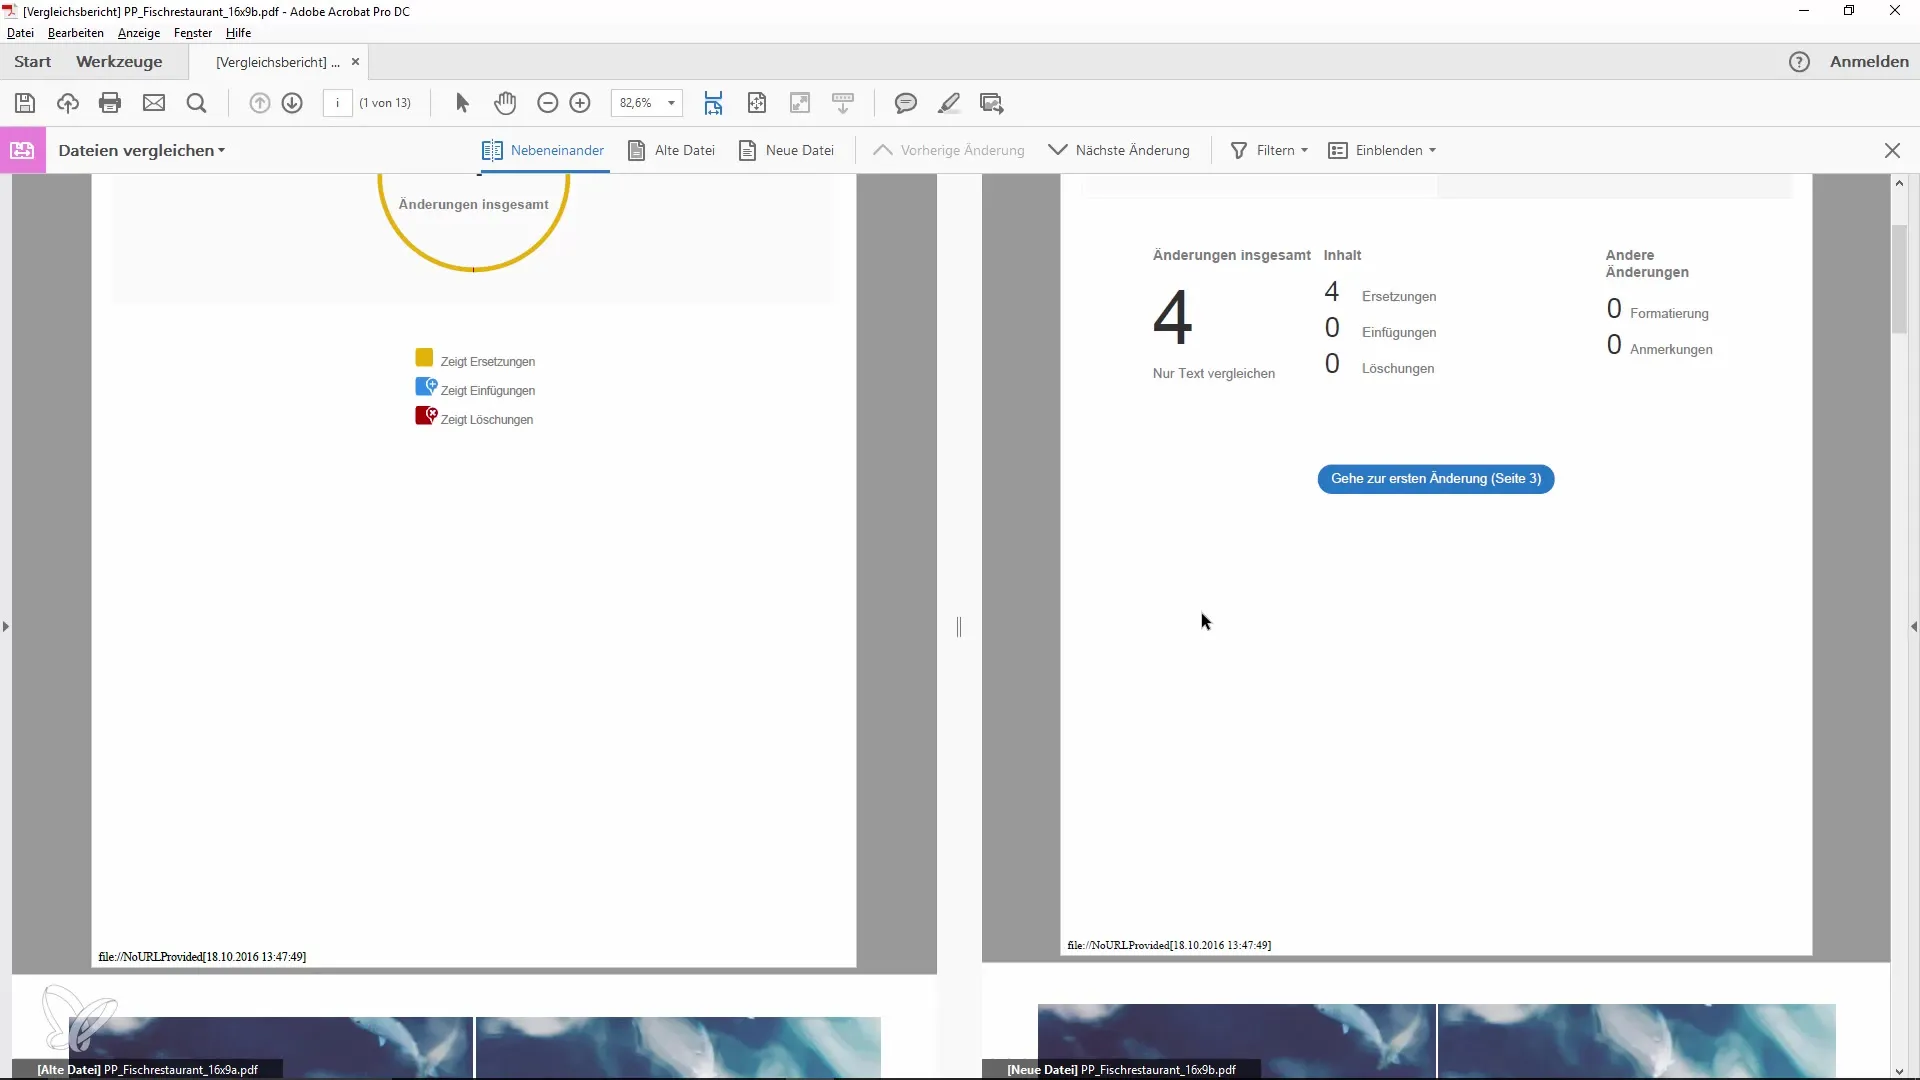This screenshot has width=1920, height=1080.
Task: Click Gehe zur ersten Änderung button
Action: point(1436,479)
